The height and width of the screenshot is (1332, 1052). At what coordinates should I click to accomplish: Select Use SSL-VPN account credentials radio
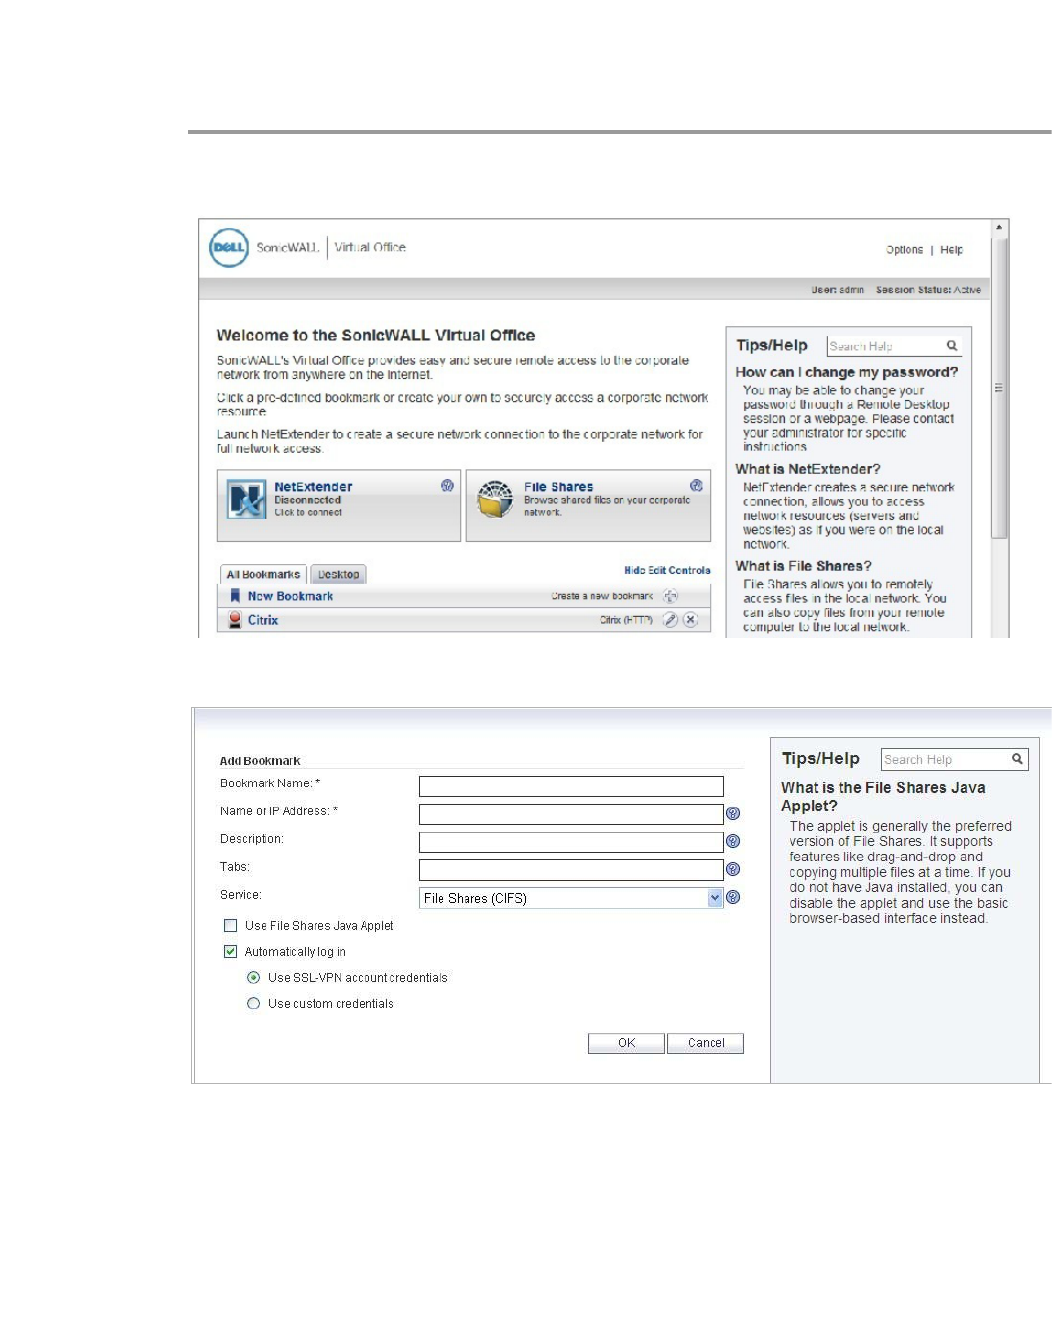click(253, 978)
